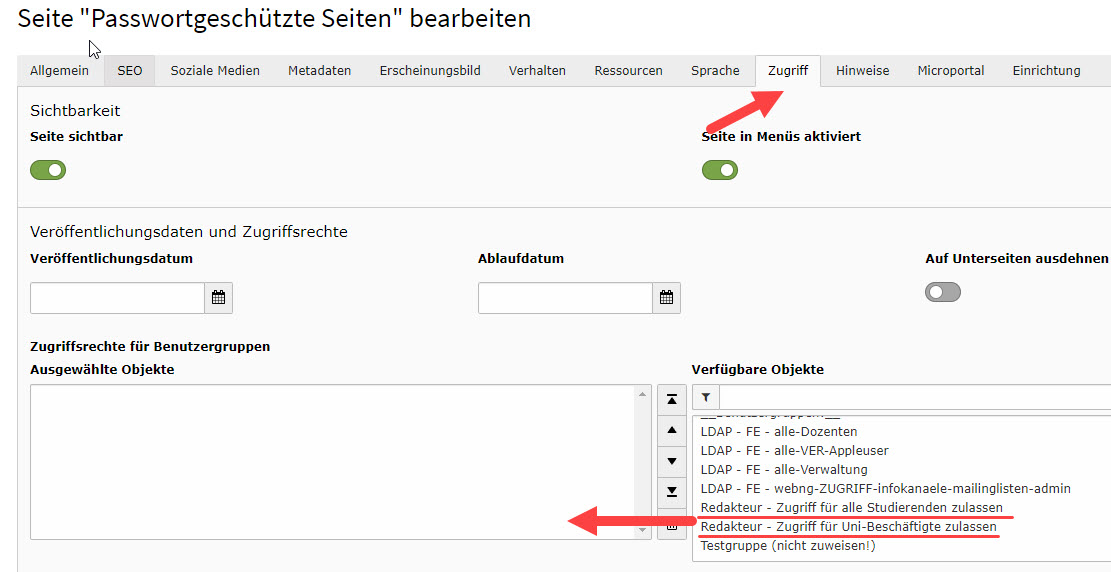
Task: Choose "Redakteur - Zugriff für Uni-Beschäftigte zulassen"
Action: click(x=848, y=527)
